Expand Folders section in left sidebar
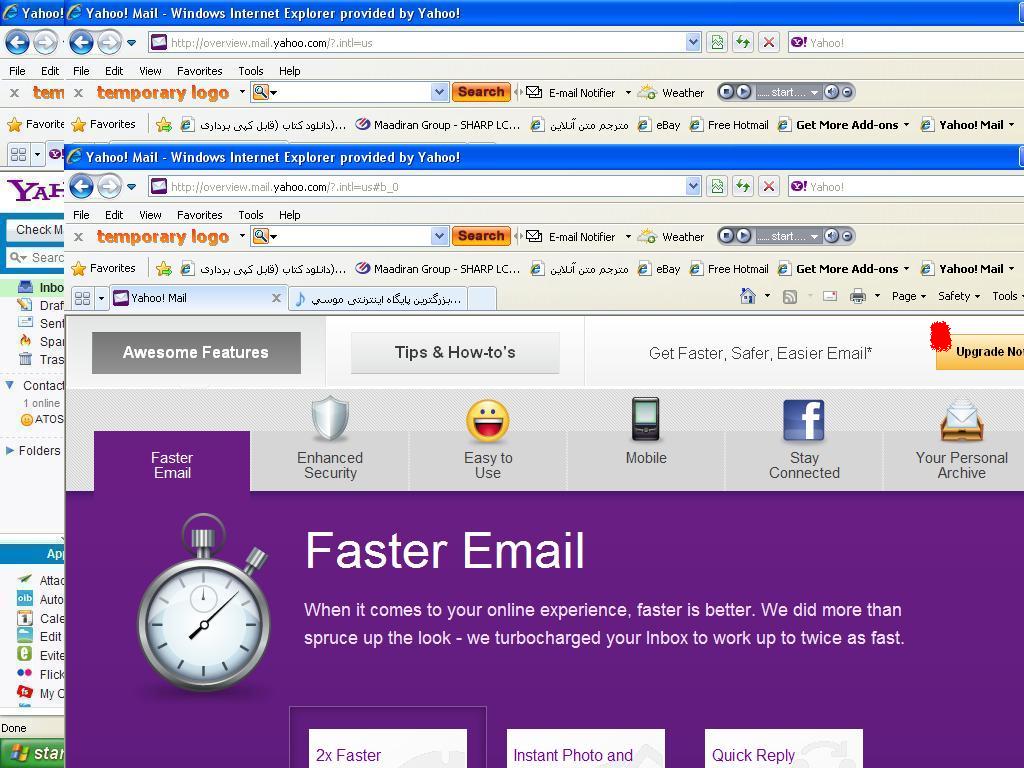Screen dimensions: 1024x768 [x=10, y=451]
